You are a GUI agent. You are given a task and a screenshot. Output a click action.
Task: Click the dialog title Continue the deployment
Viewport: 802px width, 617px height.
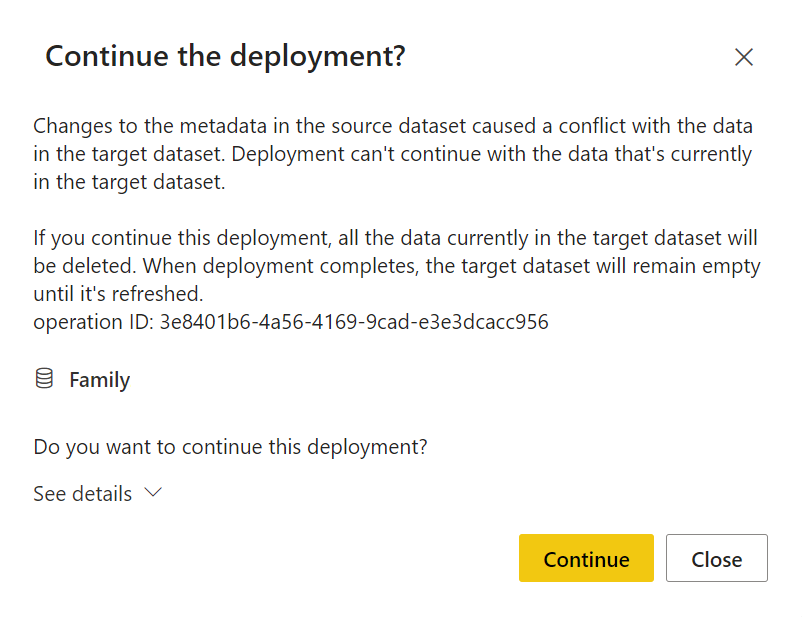tap(225, 56)
